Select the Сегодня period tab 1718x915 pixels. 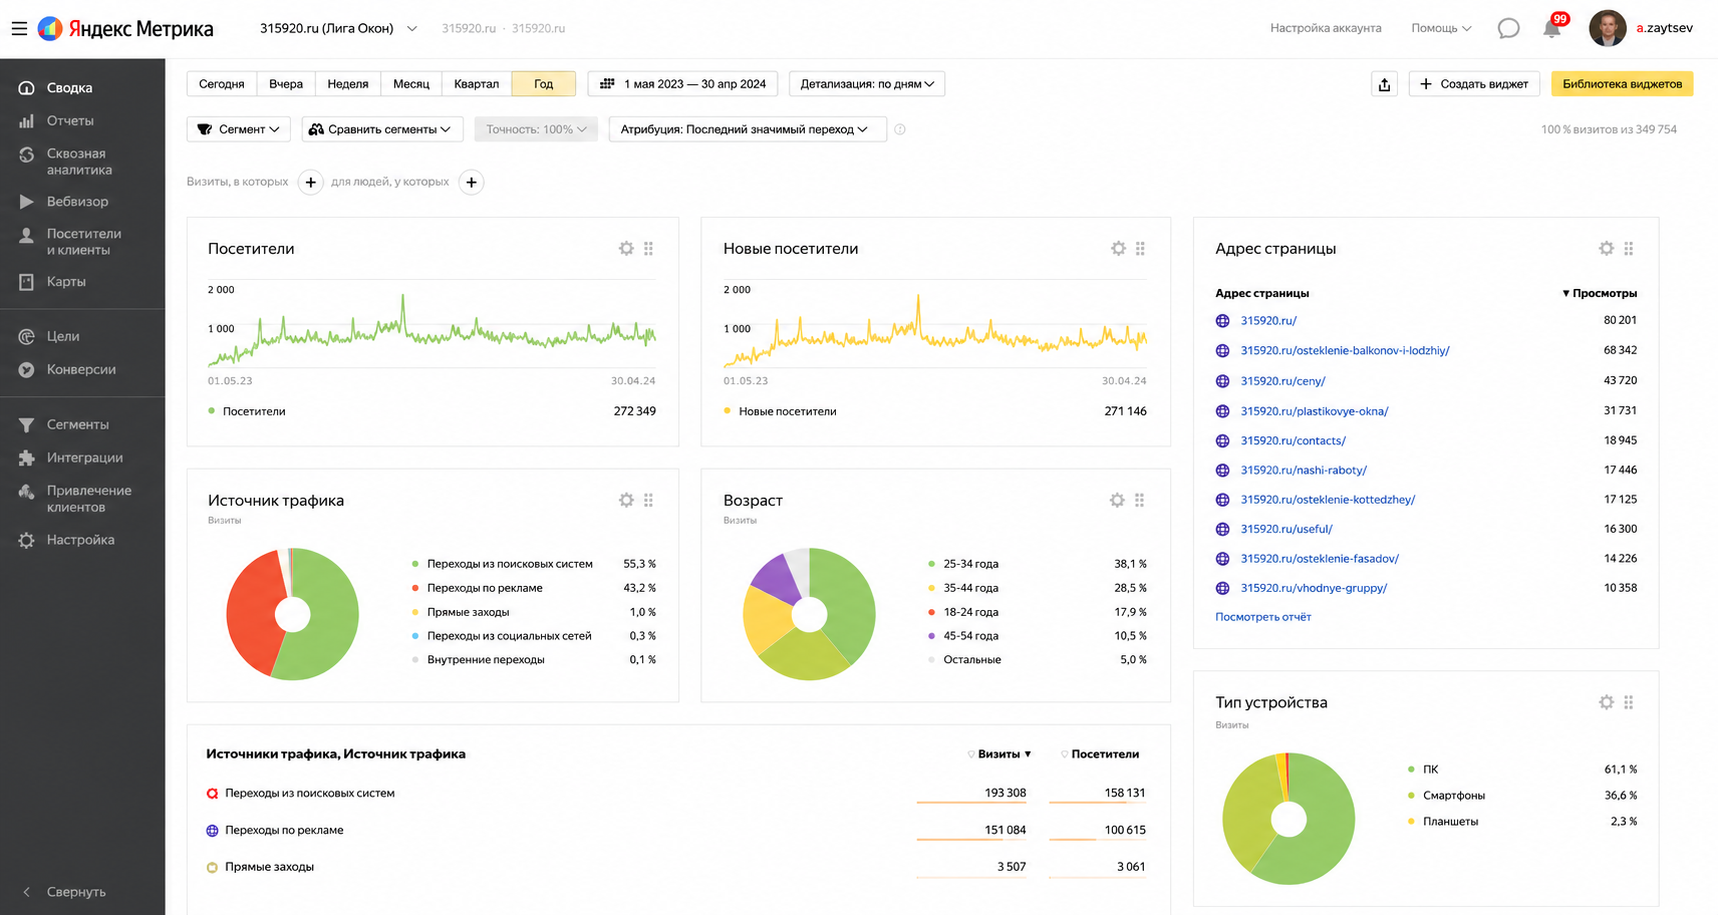(222, 84)
